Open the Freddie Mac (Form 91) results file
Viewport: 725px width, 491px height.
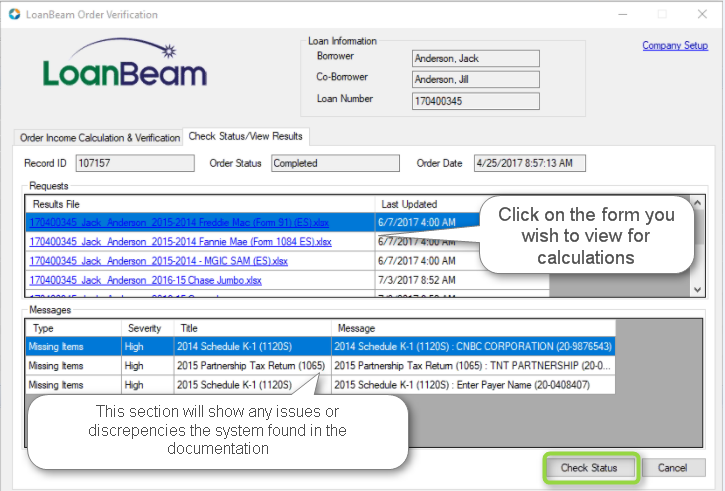tap(179, 222)
